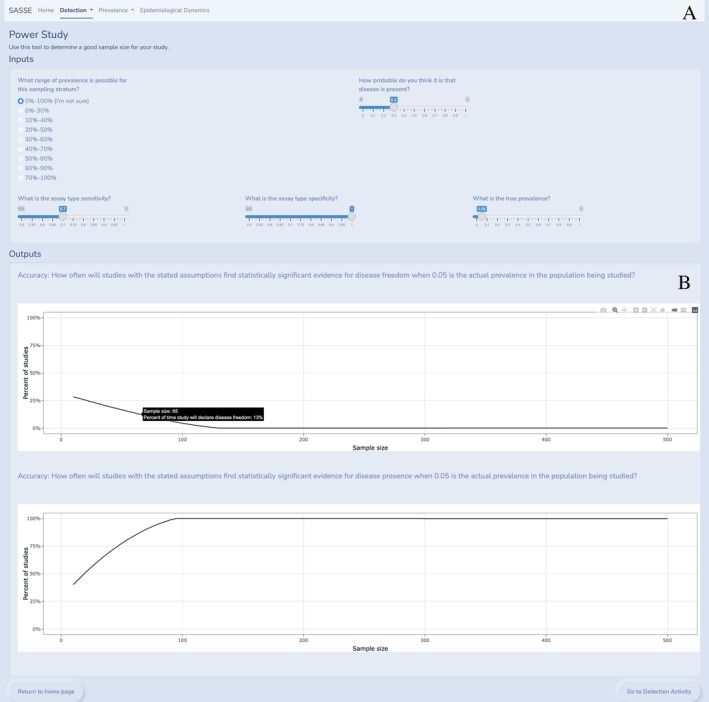Image resolution: width=709 pixels, height=702 pixels.
Task: Open the Epidemiological Dynamics tab
Action: [175, 10]
